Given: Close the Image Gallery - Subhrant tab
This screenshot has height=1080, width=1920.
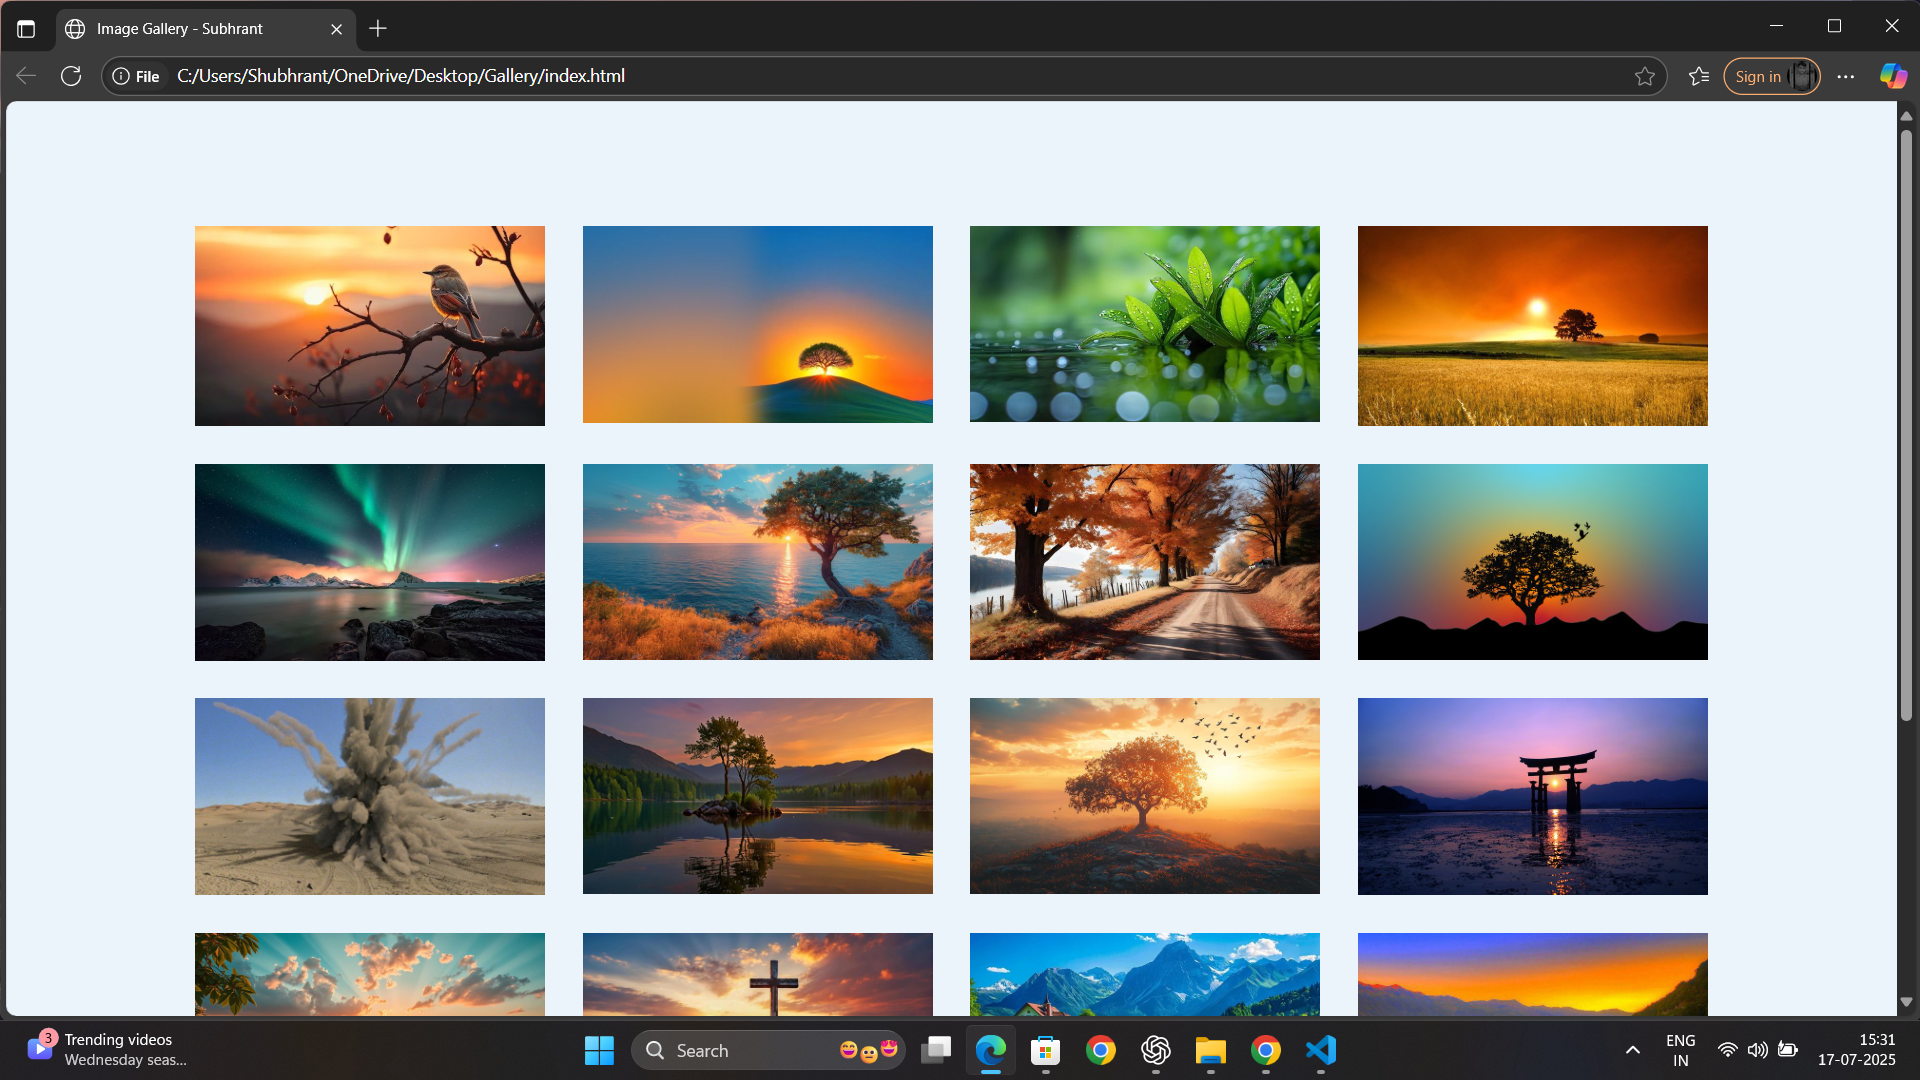Looking at the screenshot, I should [336, 29].
